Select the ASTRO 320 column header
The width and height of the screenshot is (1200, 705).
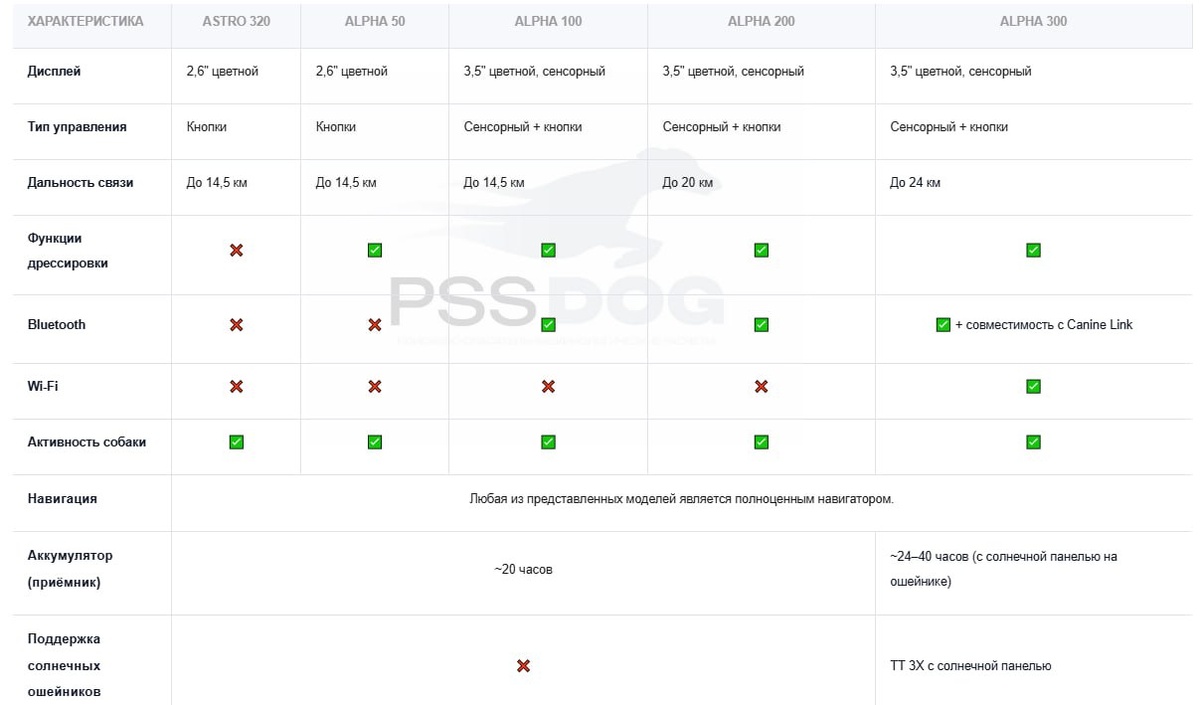coord(236,21)
